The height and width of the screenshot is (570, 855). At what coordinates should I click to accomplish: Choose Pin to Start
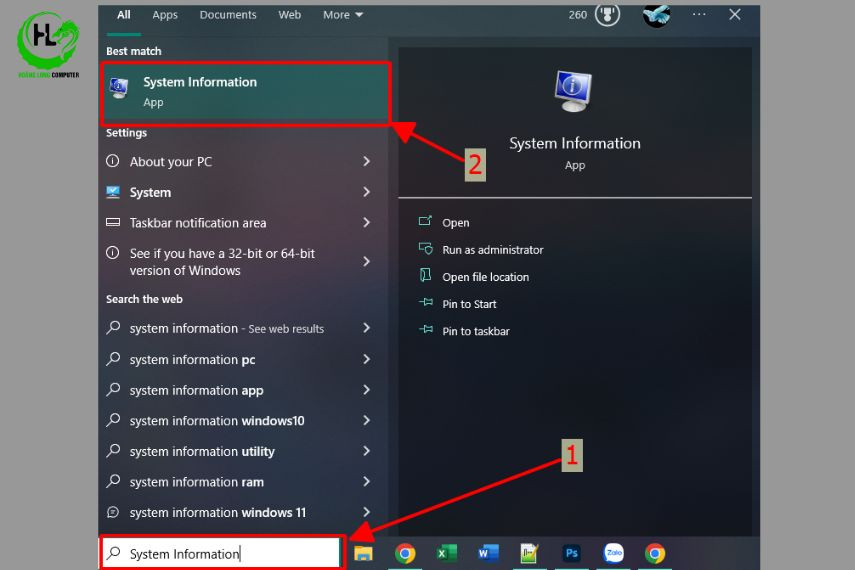(x=469, y=304)
